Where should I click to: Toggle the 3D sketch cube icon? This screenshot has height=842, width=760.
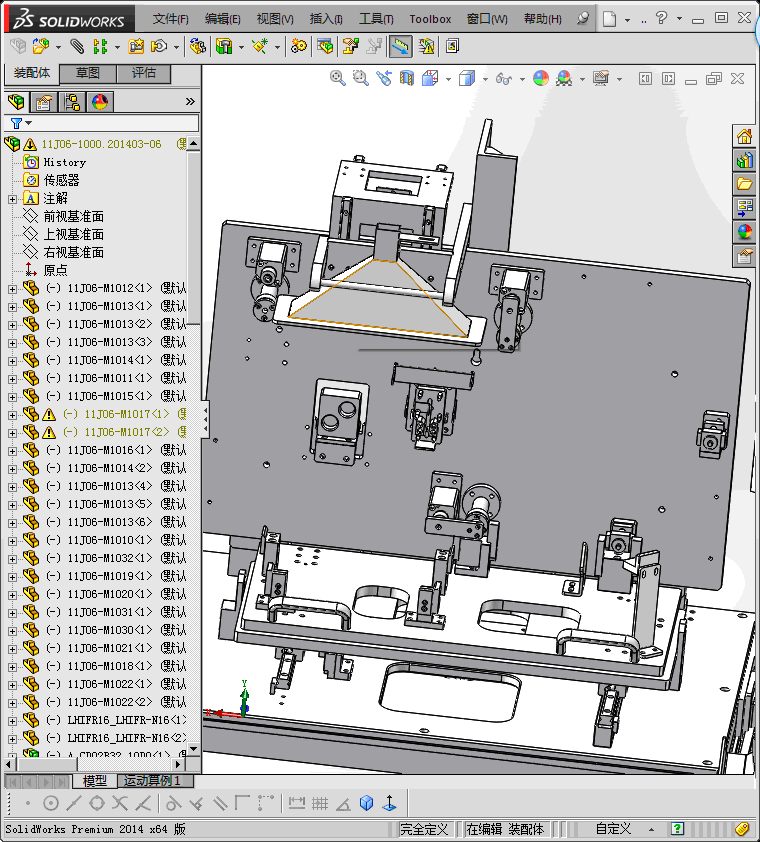click(x=366, y=803)
